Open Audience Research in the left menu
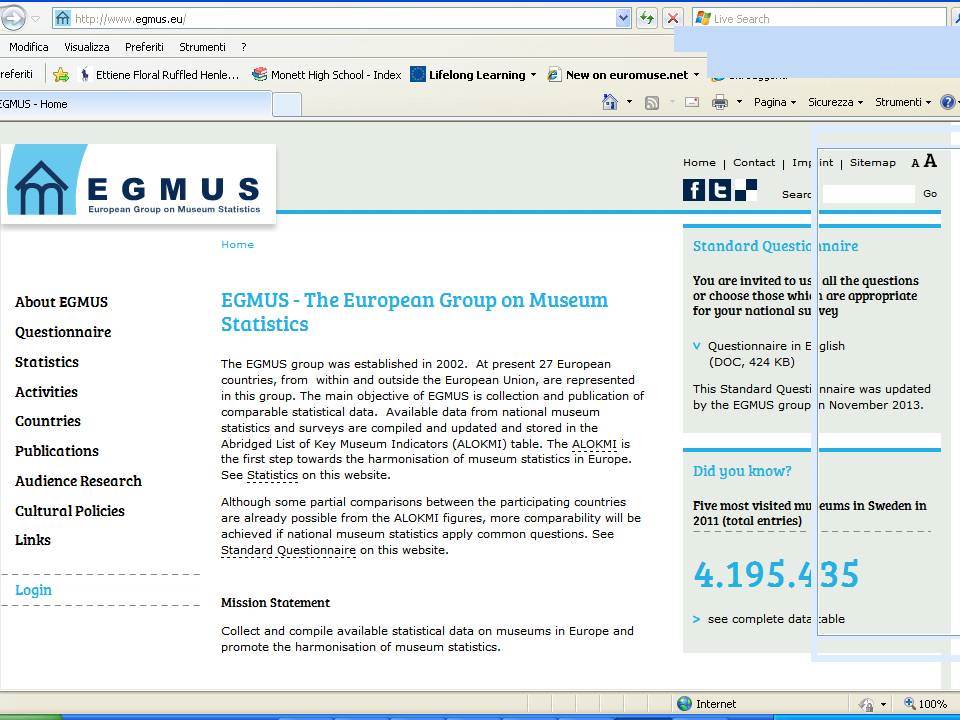The height and width of the screenshot is (720, 960). pyautogui.click(x=78, y=481)
